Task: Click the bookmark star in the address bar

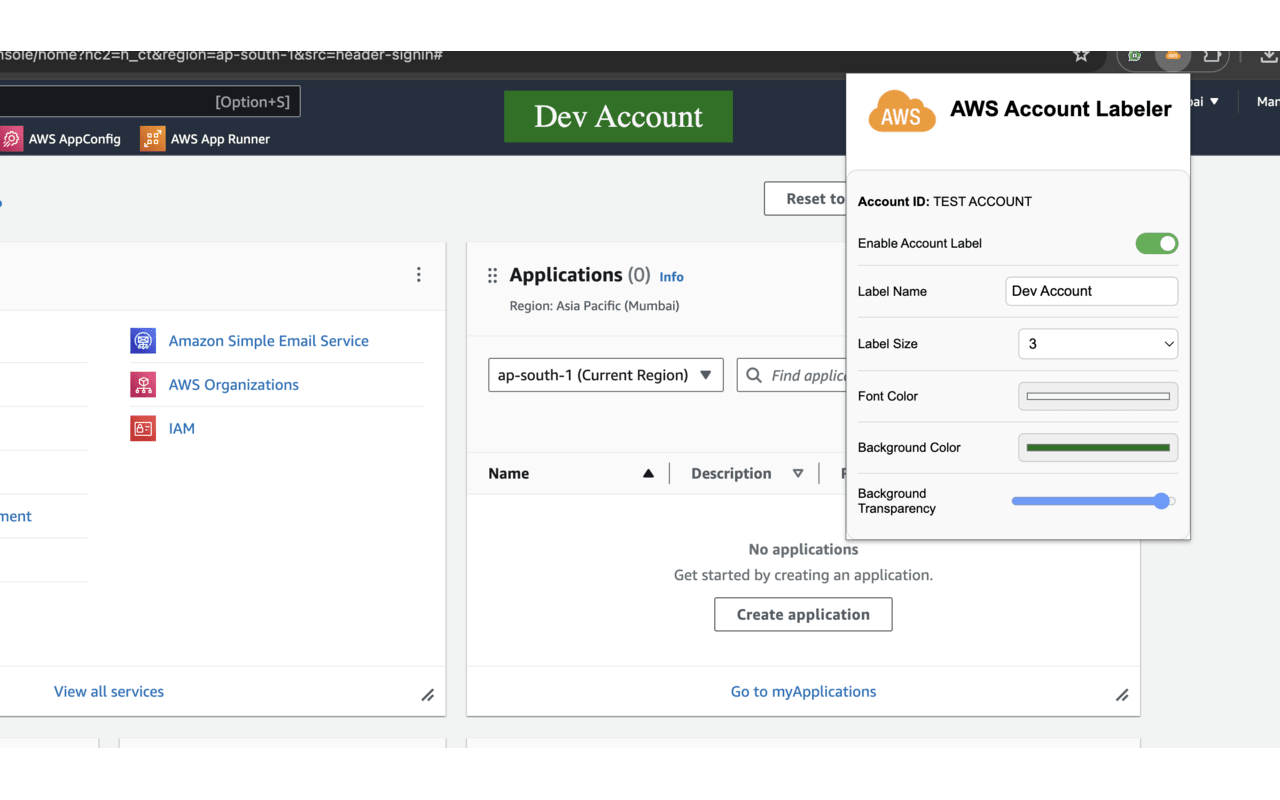Action: coord(1081,57)
